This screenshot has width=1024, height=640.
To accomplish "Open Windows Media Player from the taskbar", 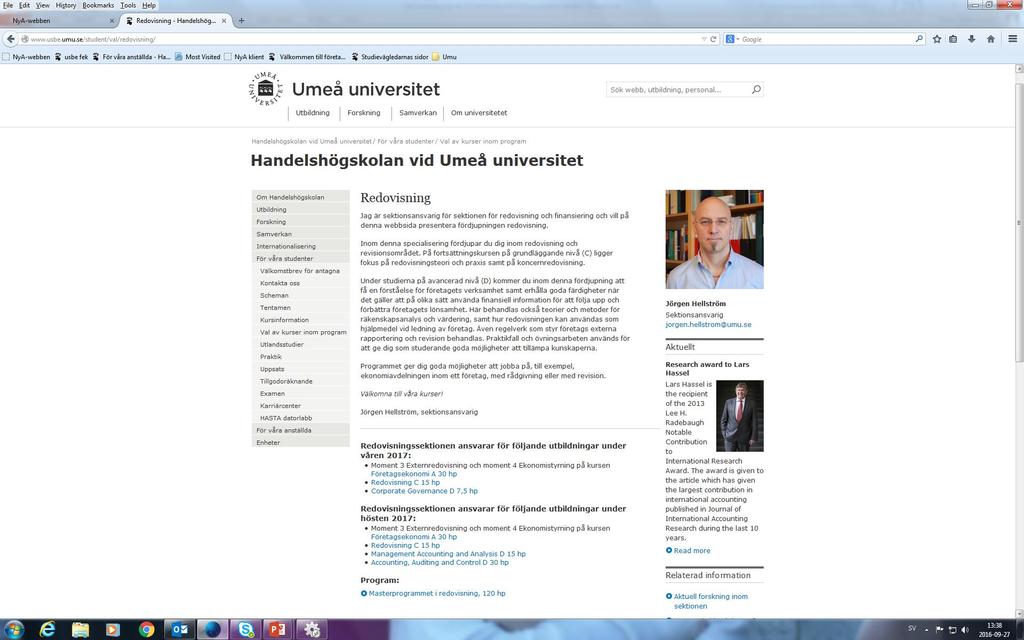I will [114, 630].
